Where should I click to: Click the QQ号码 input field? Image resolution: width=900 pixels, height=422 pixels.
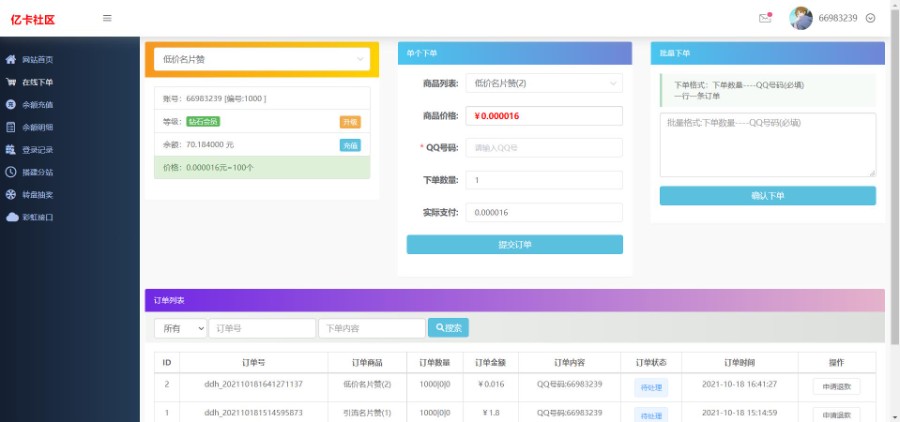545,148
